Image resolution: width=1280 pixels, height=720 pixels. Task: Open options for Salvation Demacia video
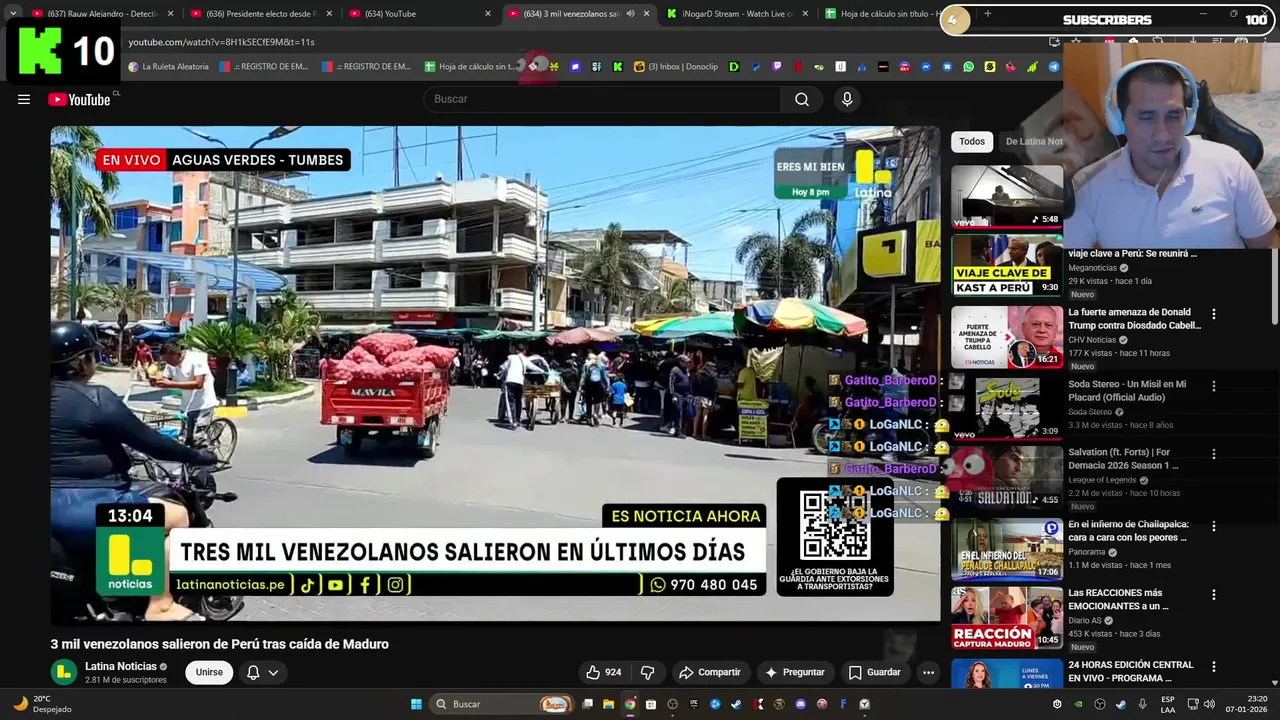[x=1214, y=454]
